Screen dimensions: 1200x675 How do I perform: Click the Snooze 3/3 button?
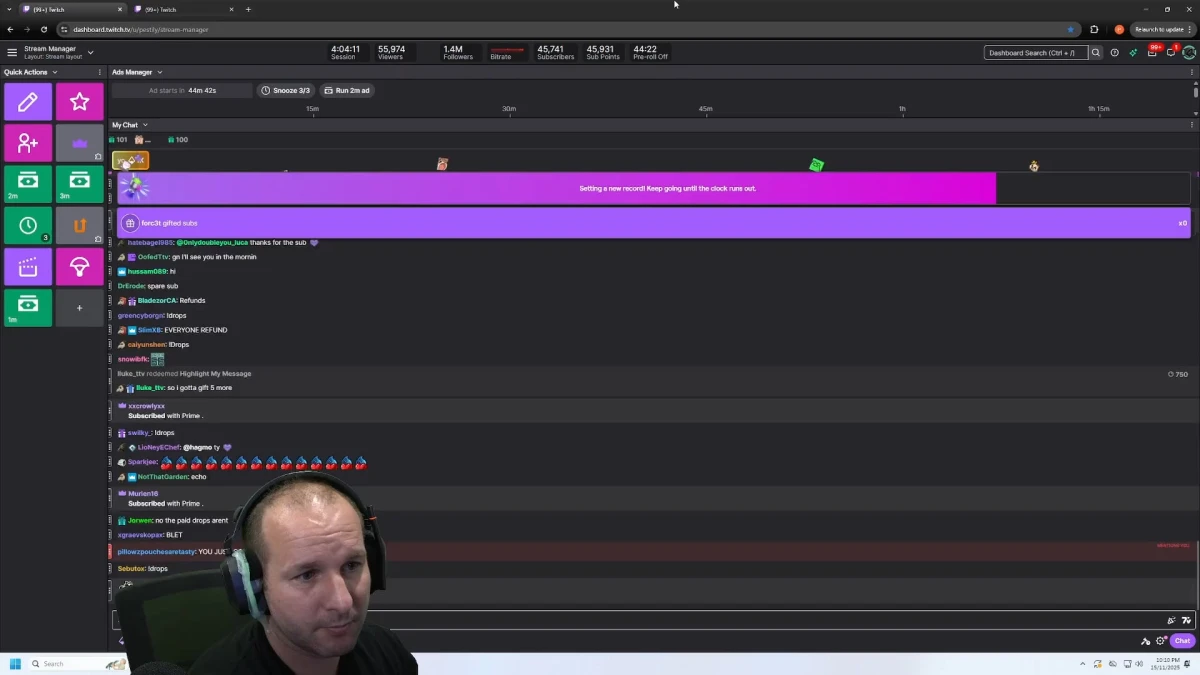[x=286, y=90]
